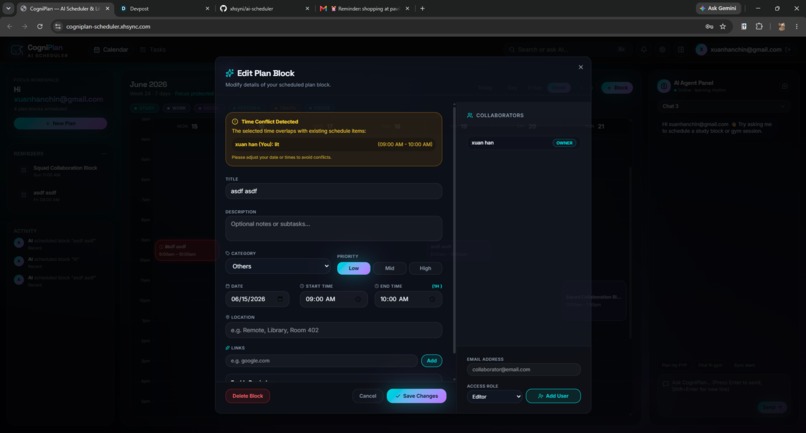Open the tab search dropdown arrow
Viewport: 806px width, 433px height.
(8, 8)
